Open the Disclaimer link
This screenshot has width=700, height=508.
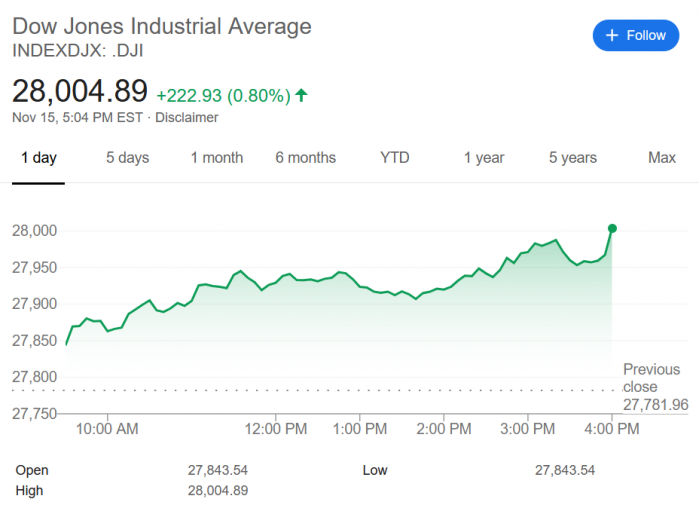tap(187, 118)
